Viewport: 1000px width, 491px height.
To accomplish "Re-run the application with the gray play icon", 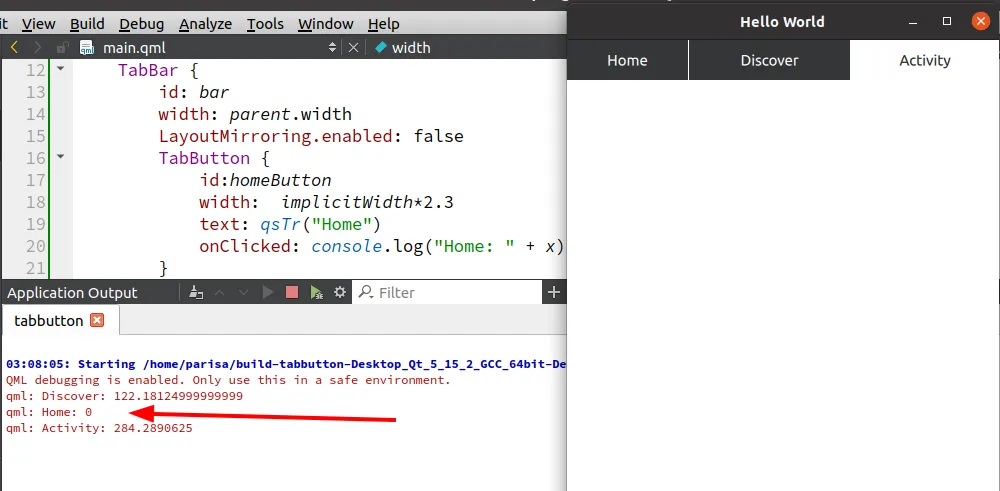I will tap(268, 293).
